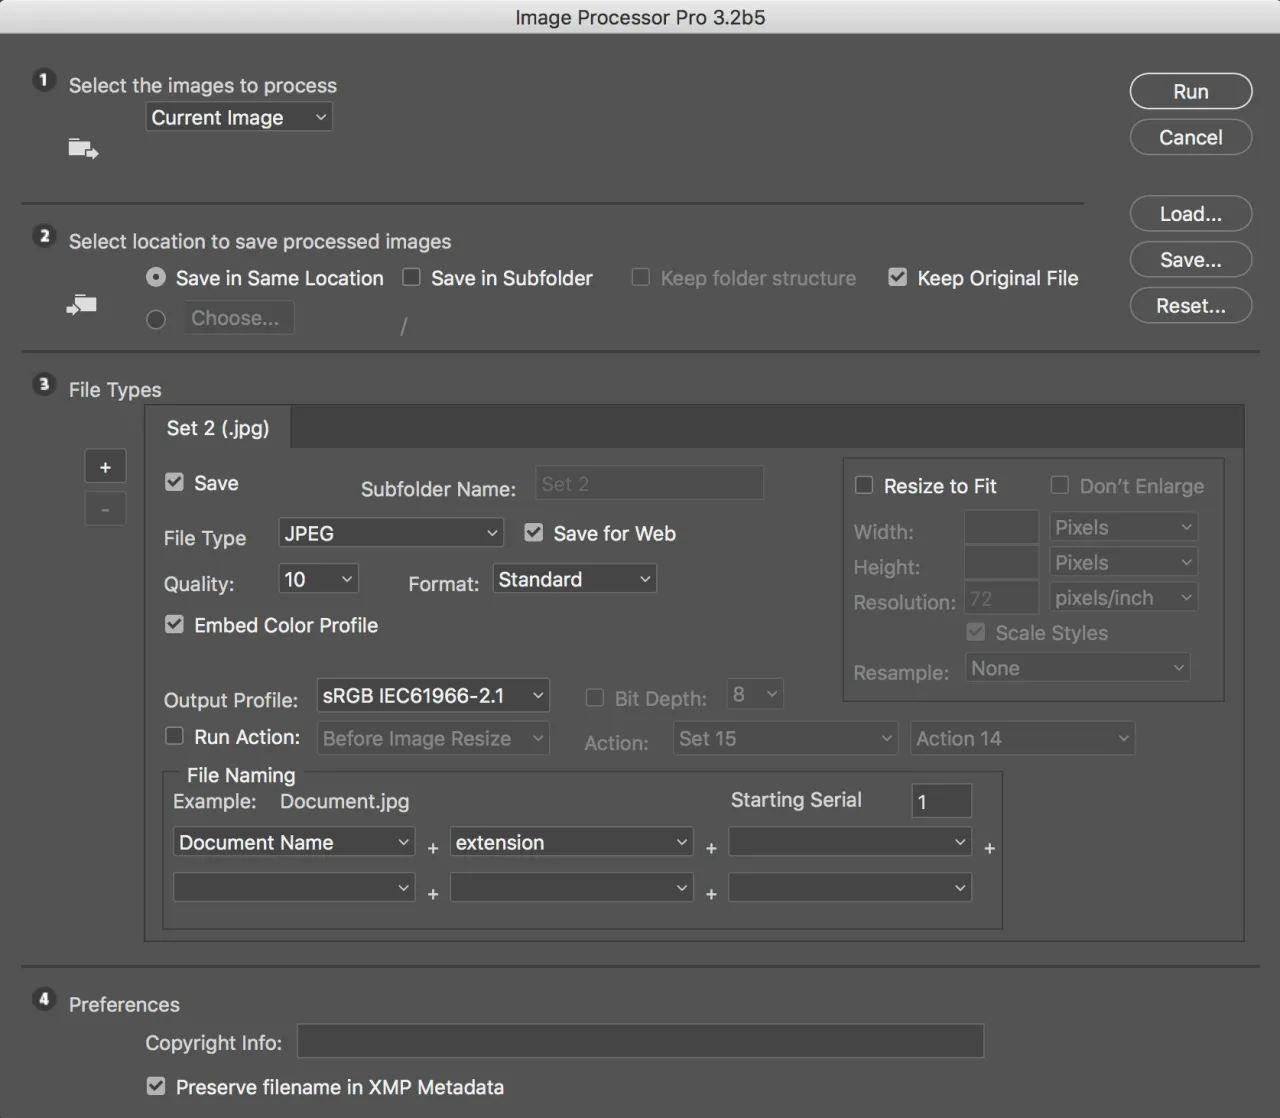Click the save location folder icon
This screenshot has height=1118, width=1280.
[x=81, y=305]
